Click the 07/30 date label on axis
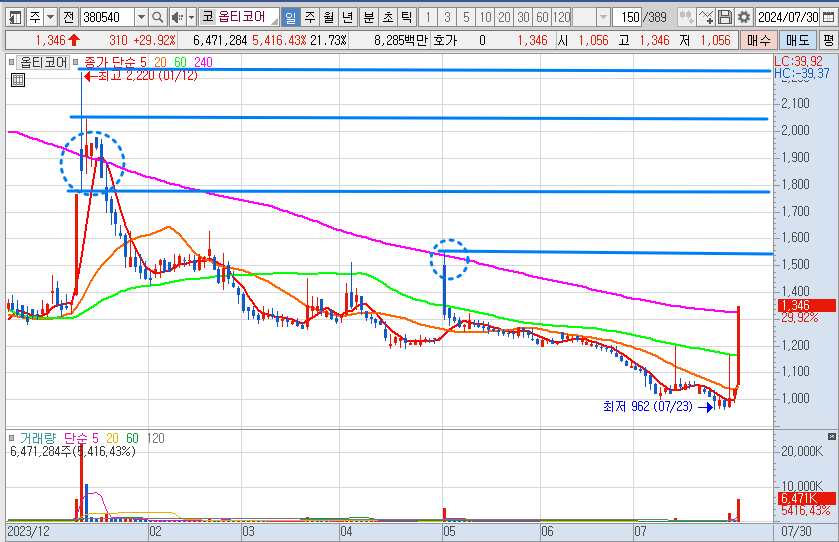Viewport: 839px width, 542px height. click(x=796, y=531)
